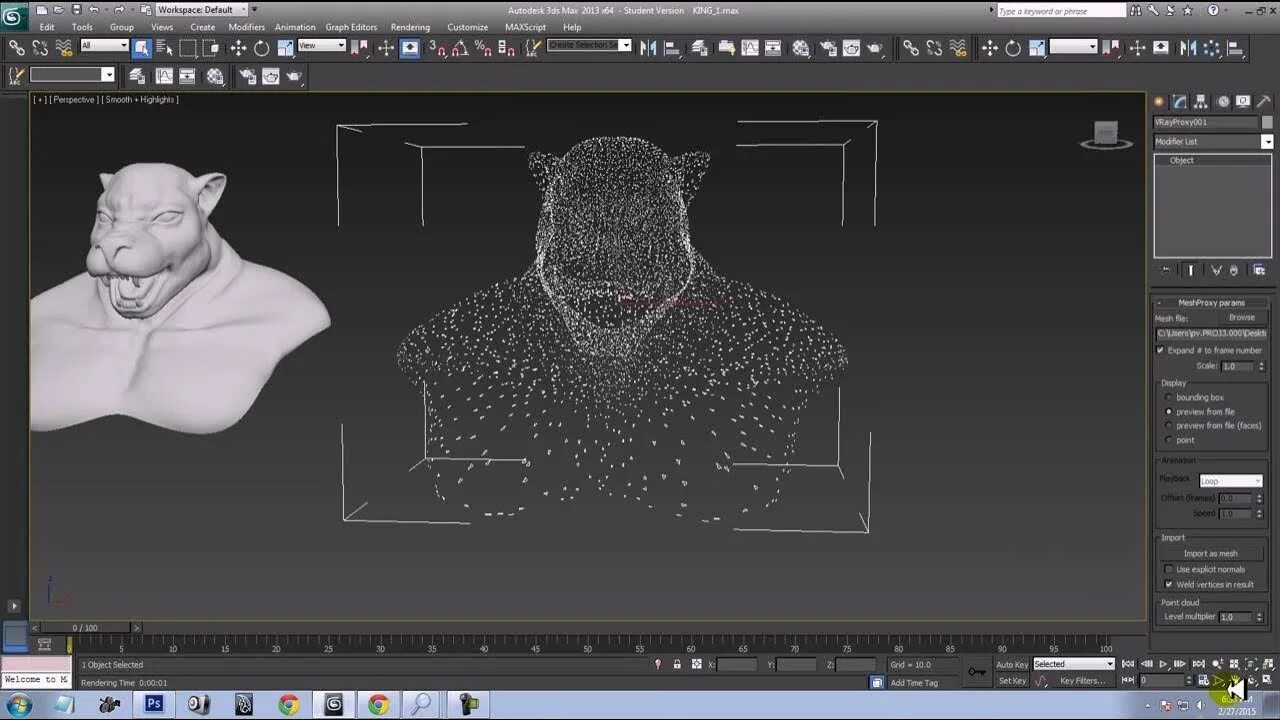Open Photoshop from the taskbar

[x=154, y=704]
